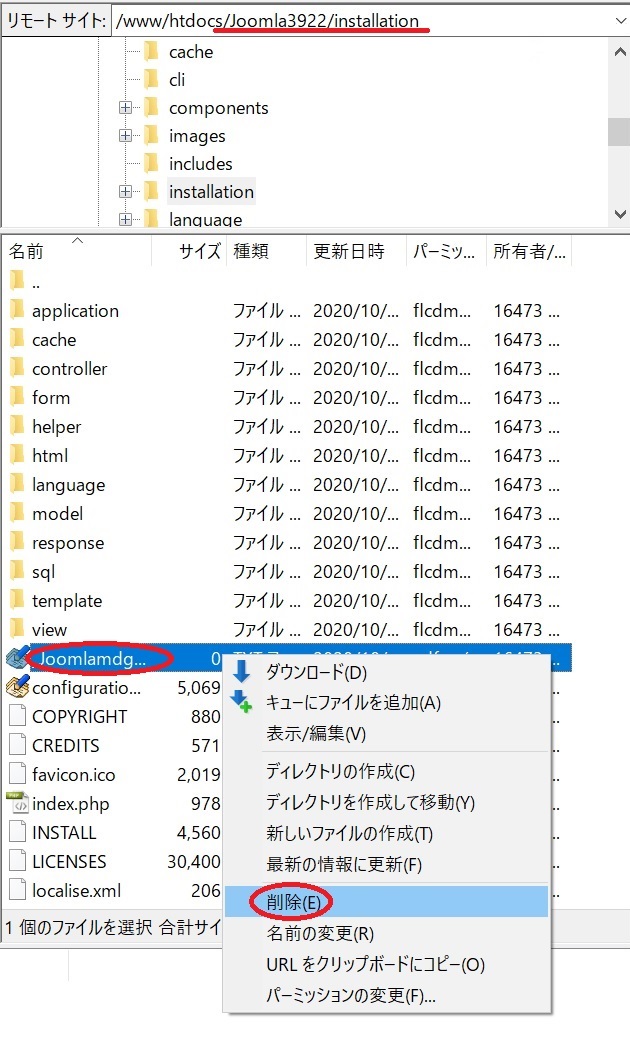Click the configuration file icon

17,687
